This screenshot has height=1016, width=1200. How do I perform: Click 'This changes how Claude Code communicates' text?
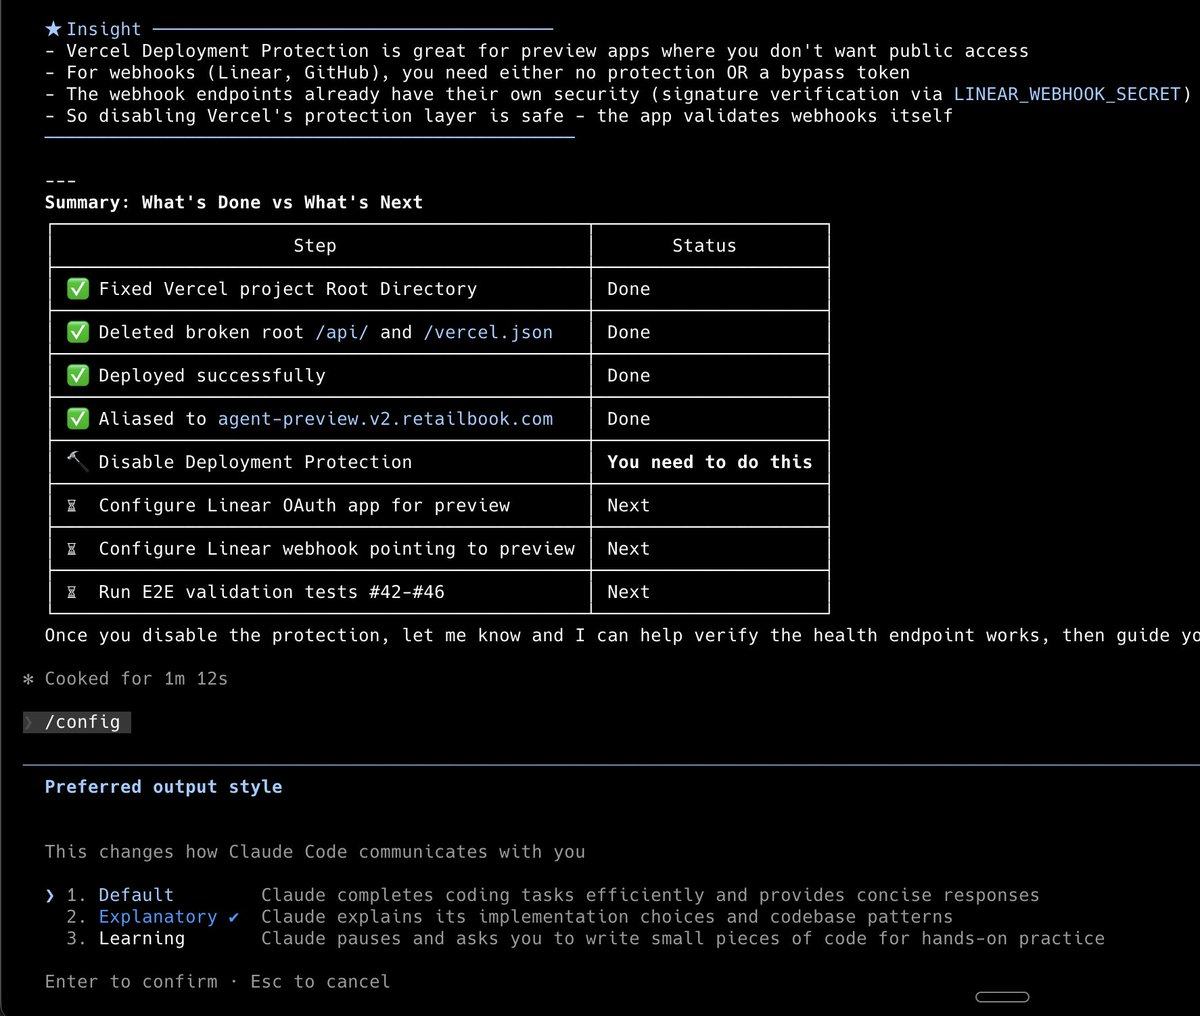315,852
